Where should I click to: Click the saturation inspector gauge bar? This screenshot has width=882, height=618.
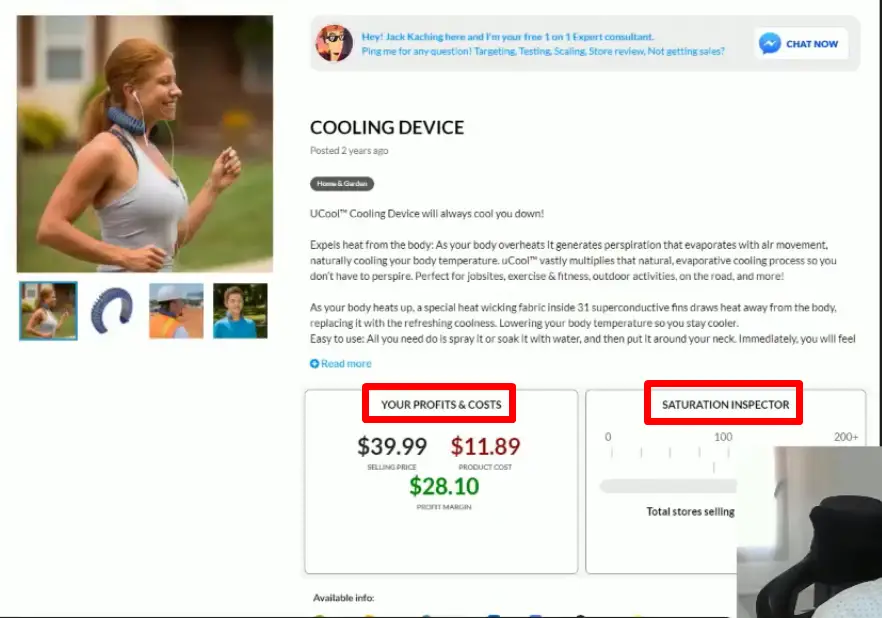[668, 486]
